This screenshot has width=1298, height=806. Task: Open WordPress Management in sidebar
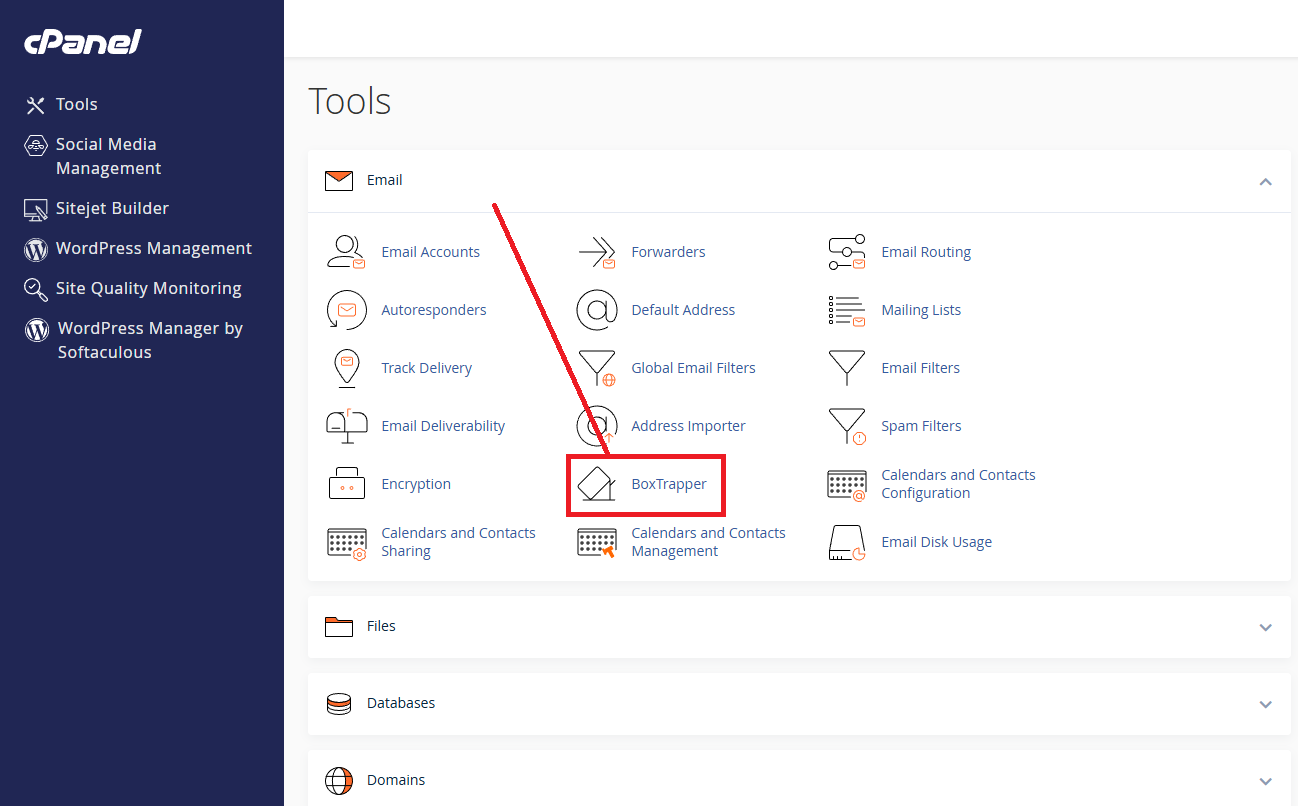click(x=154, y=248)
